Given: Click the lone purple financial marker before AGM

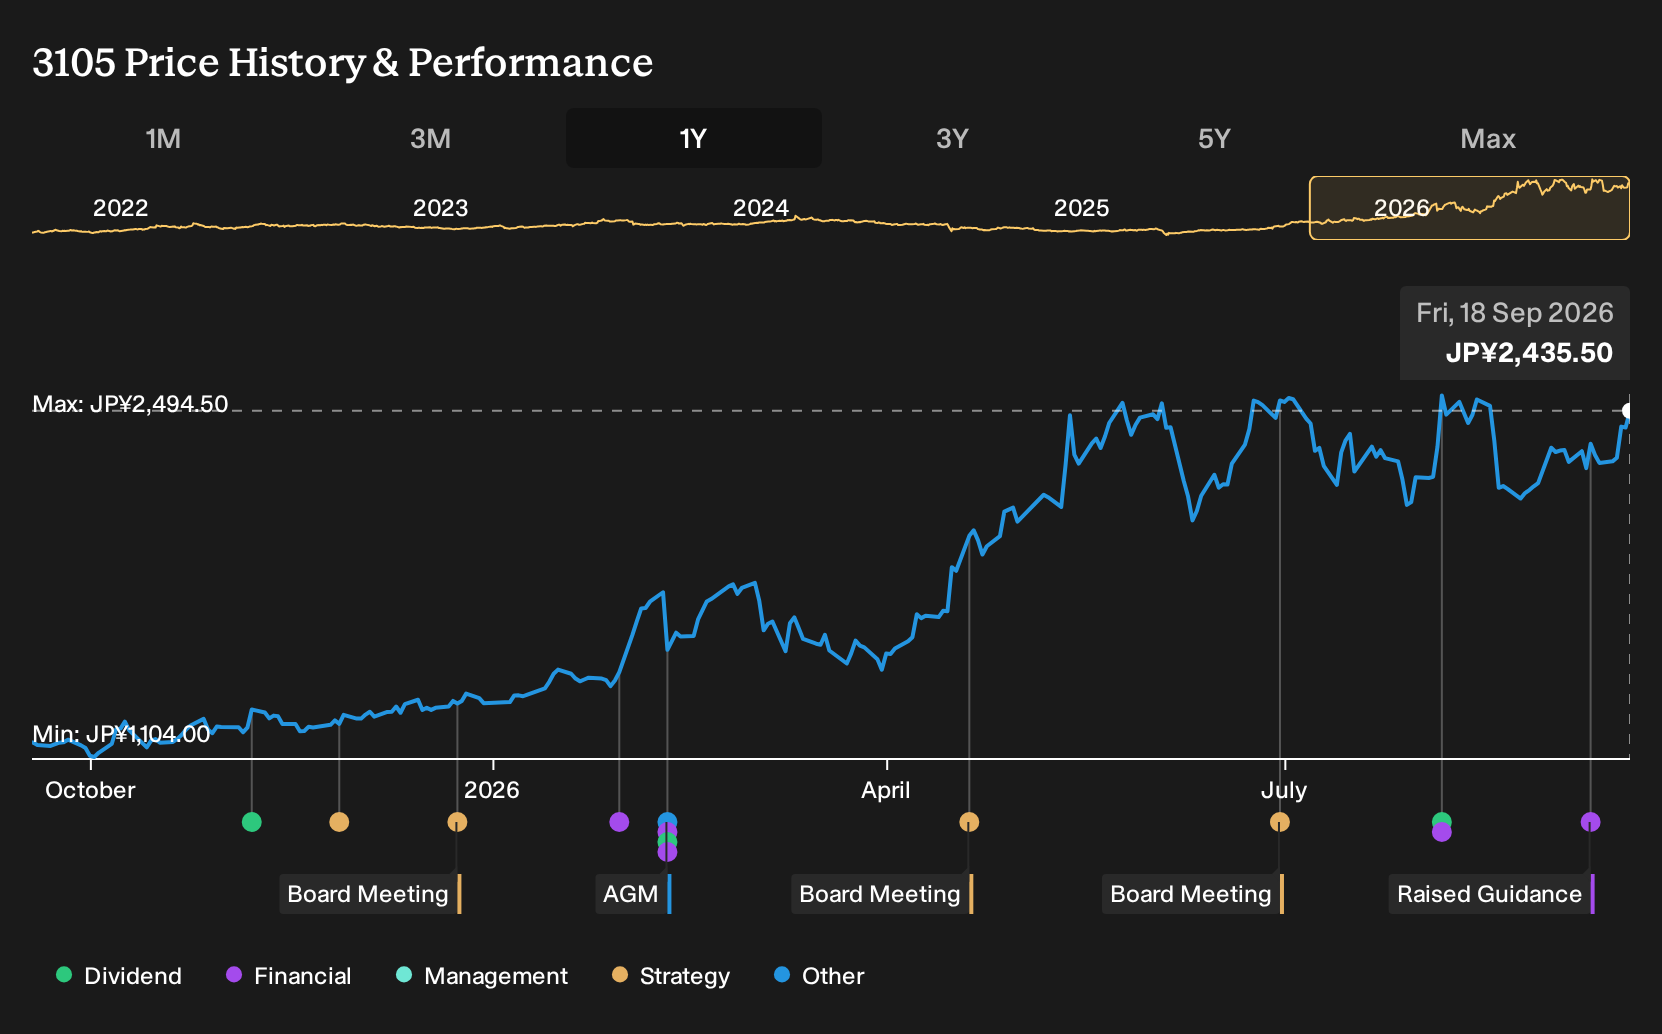Looking at the screenshot, I should point(619,822).
